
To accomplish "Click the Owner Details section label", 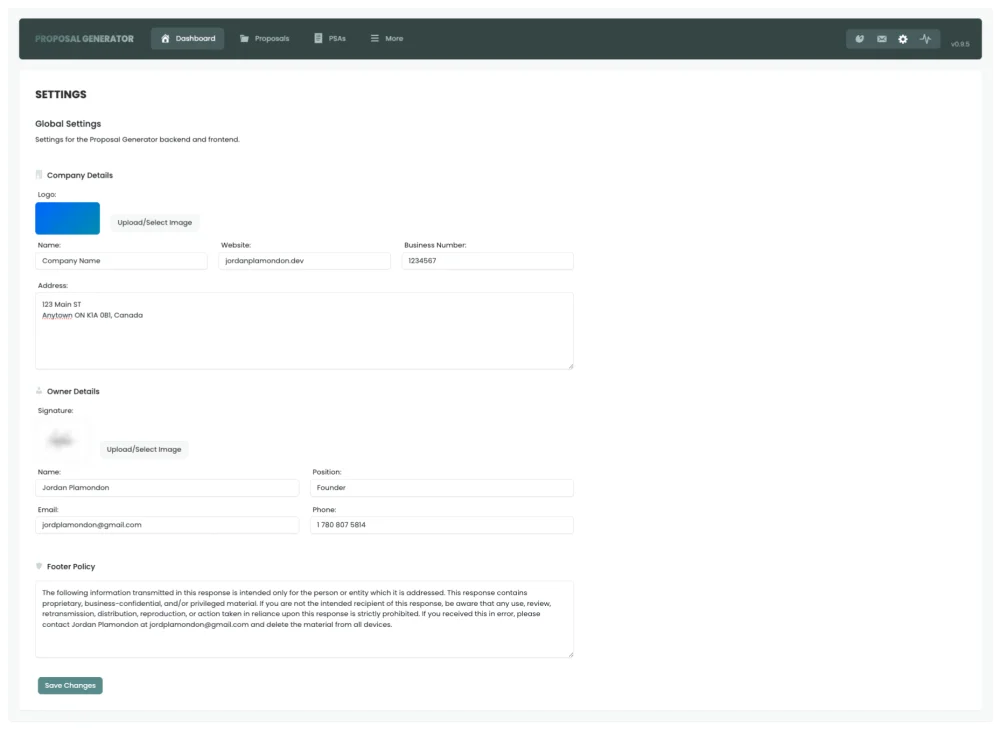I will 73,392.
